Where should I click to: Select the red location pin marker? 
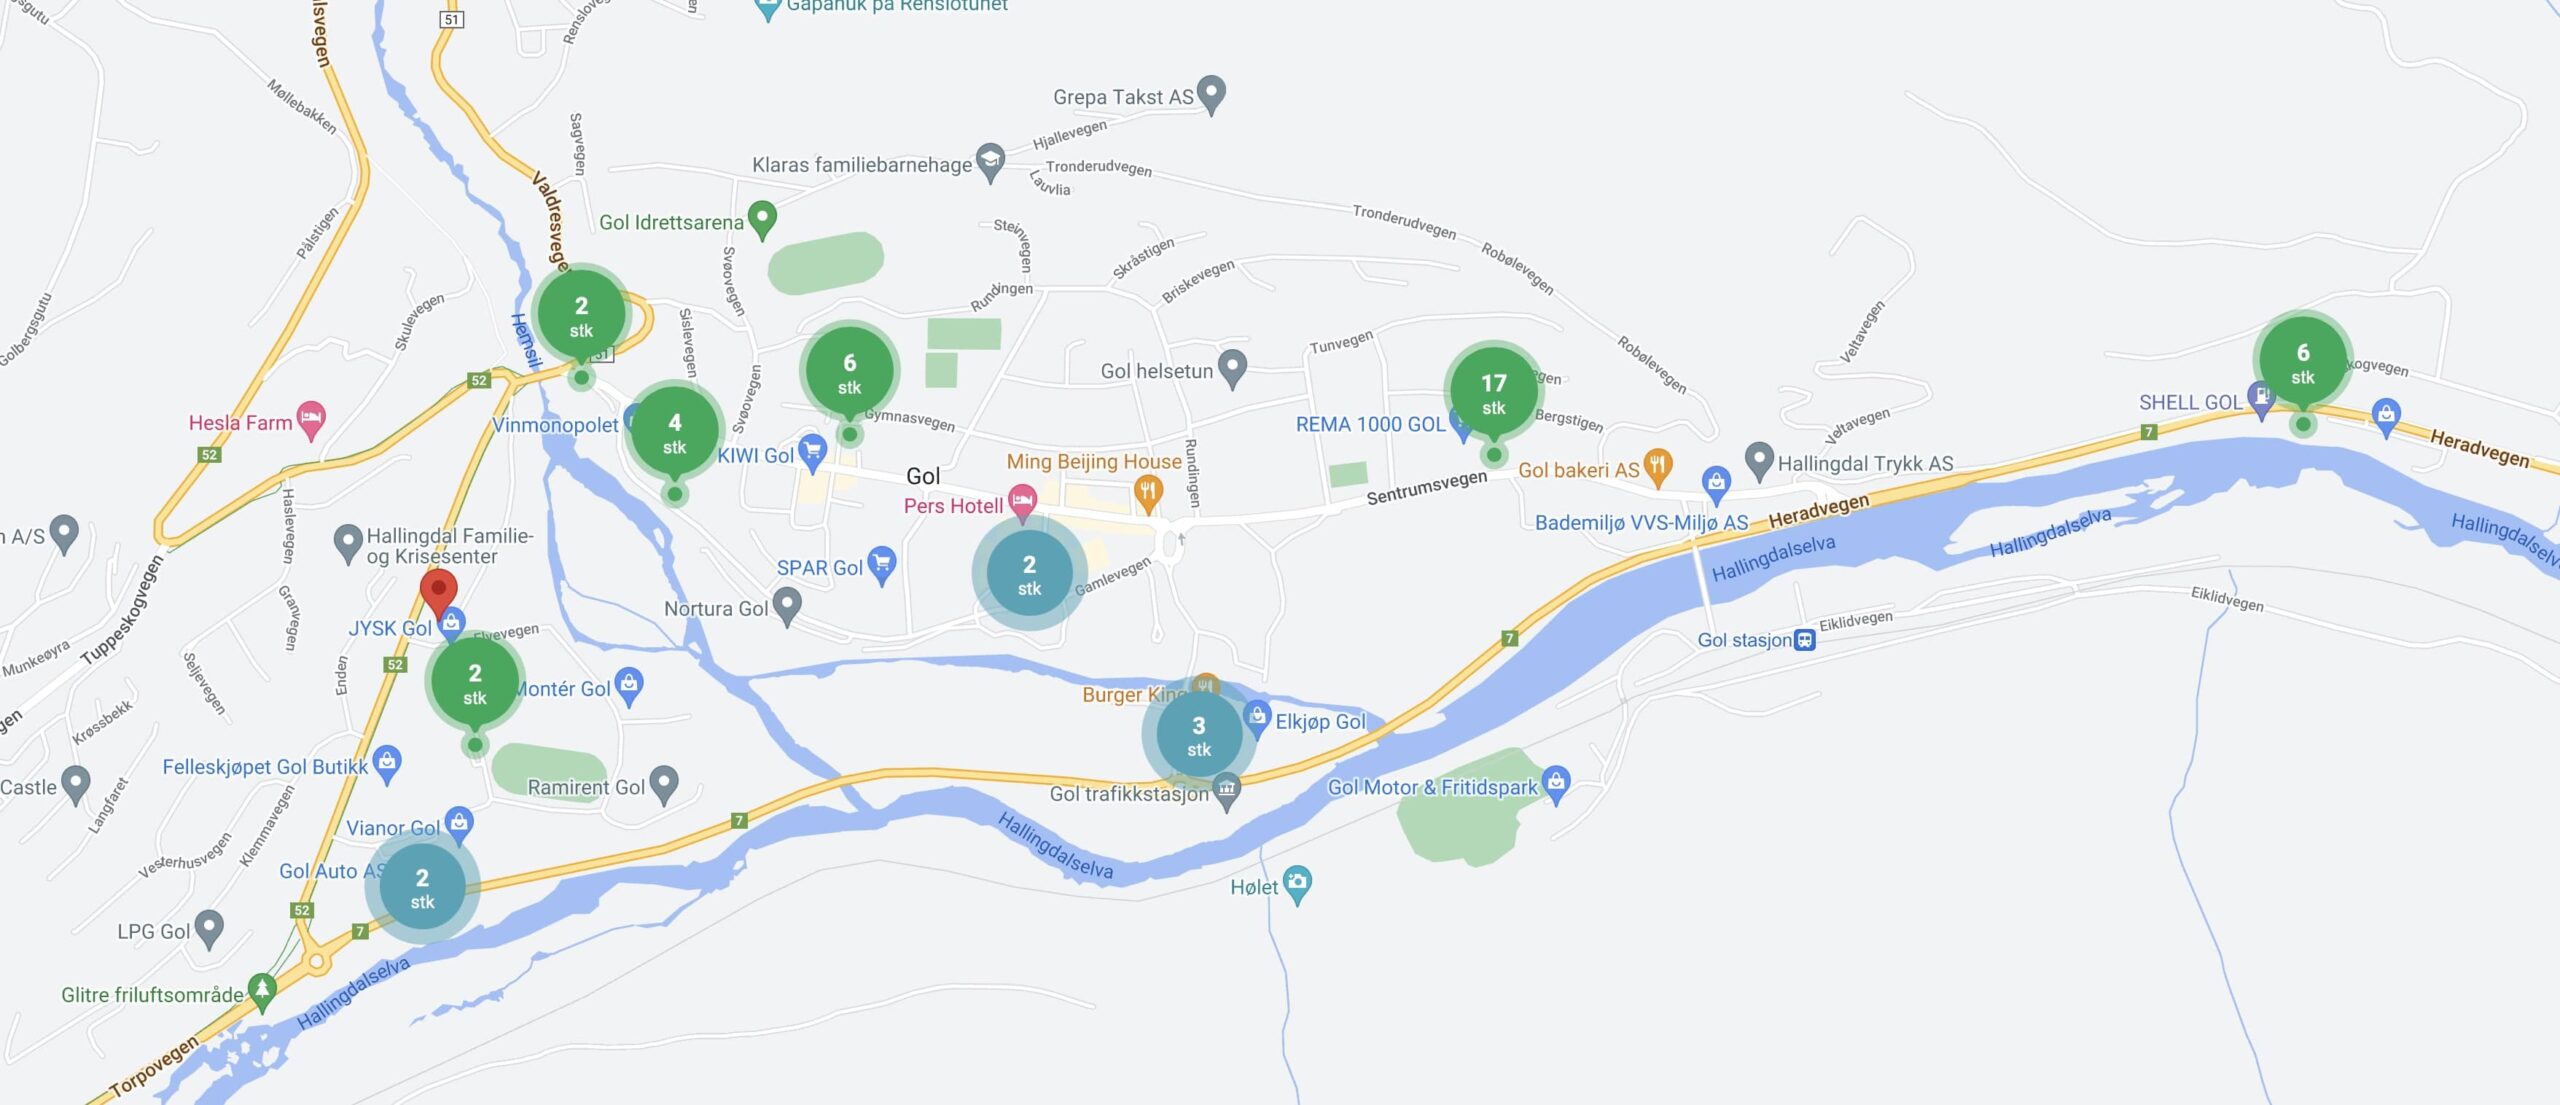(438, 593)
